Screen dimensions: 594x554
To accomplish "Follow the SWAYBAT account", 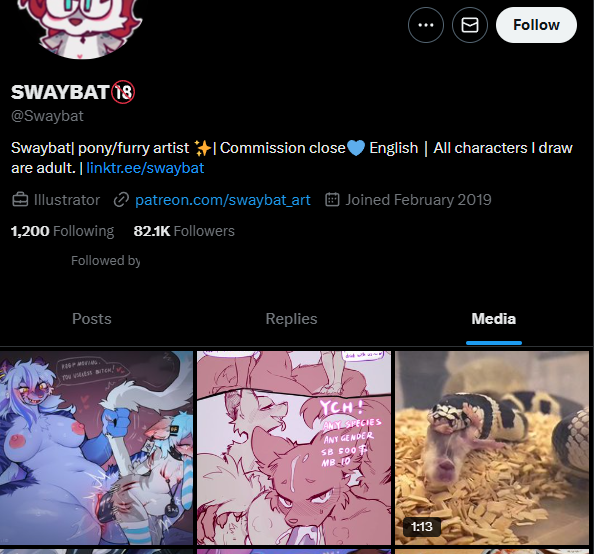I will [536, 25].
